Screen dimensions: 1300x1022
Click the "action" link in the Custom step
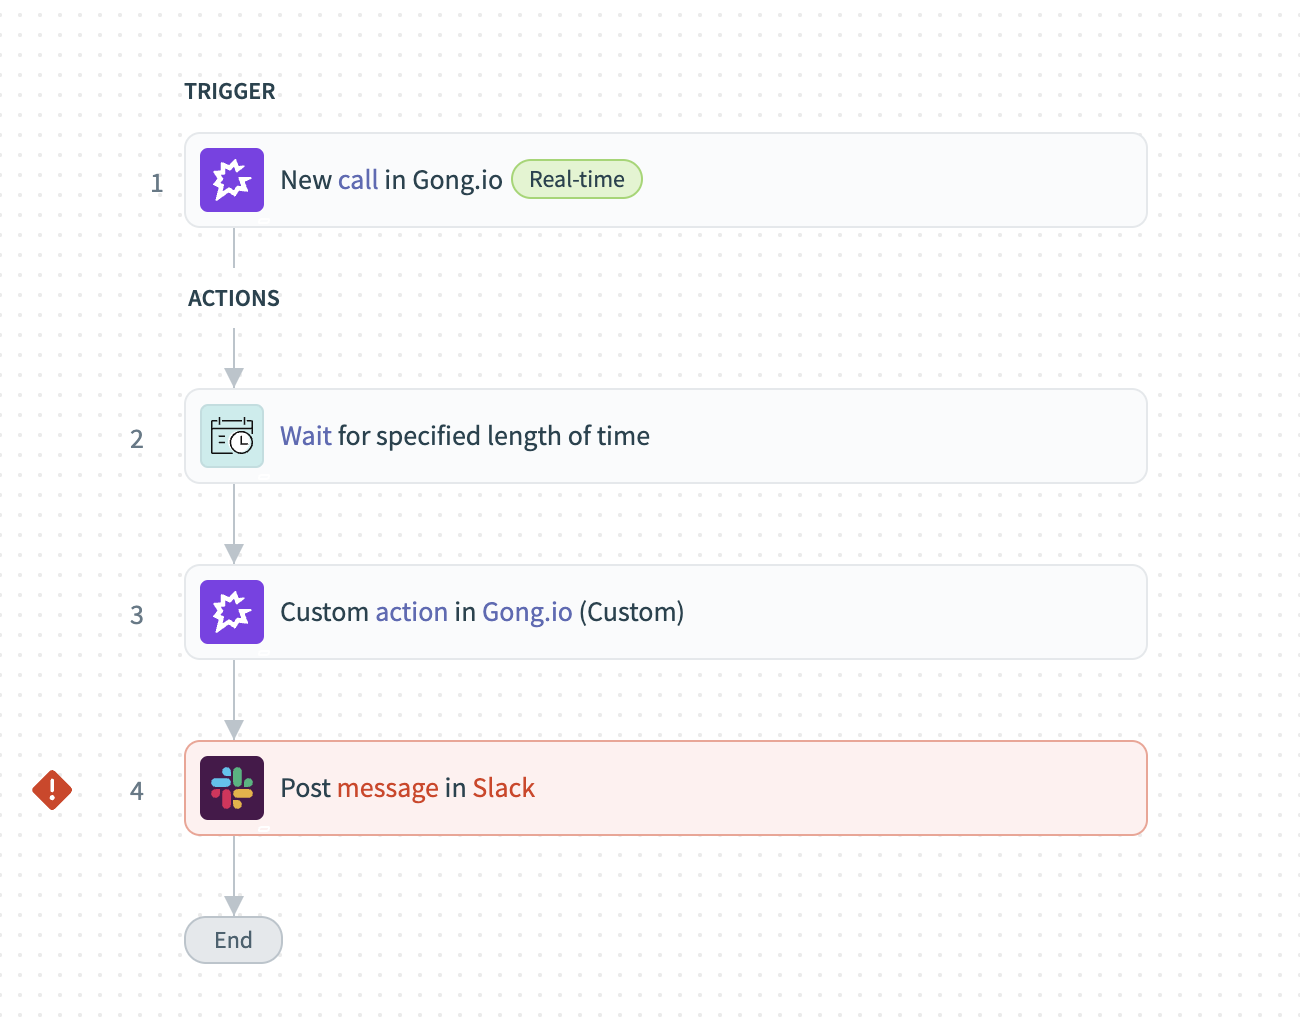coord(412,612)
